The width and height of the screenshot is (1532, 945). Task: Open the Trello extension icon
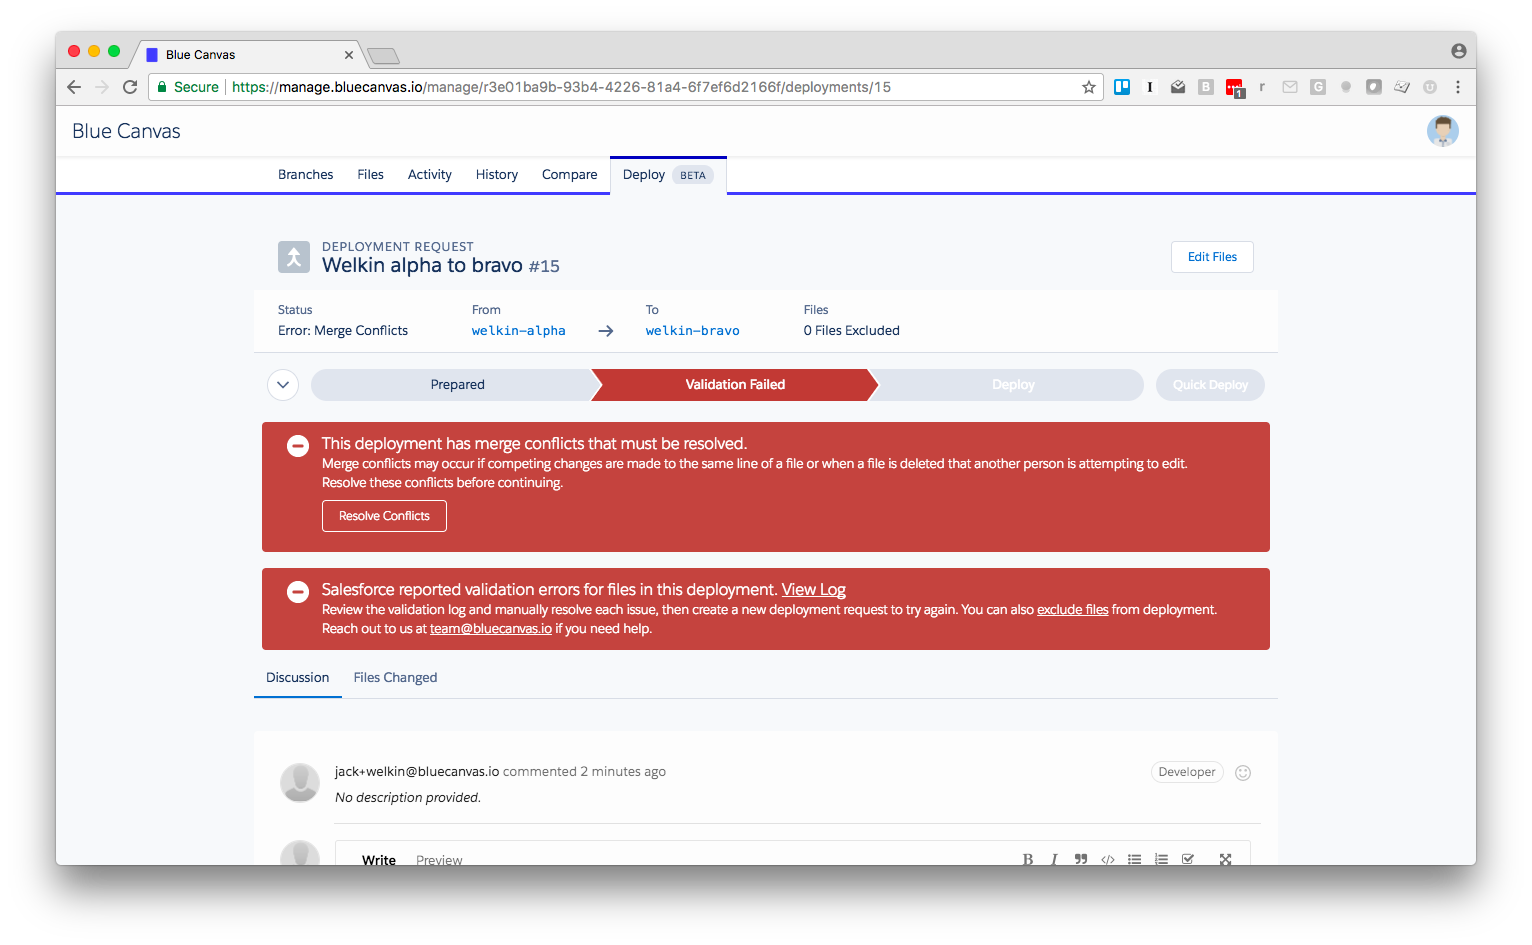click(x=1122, y=87)
